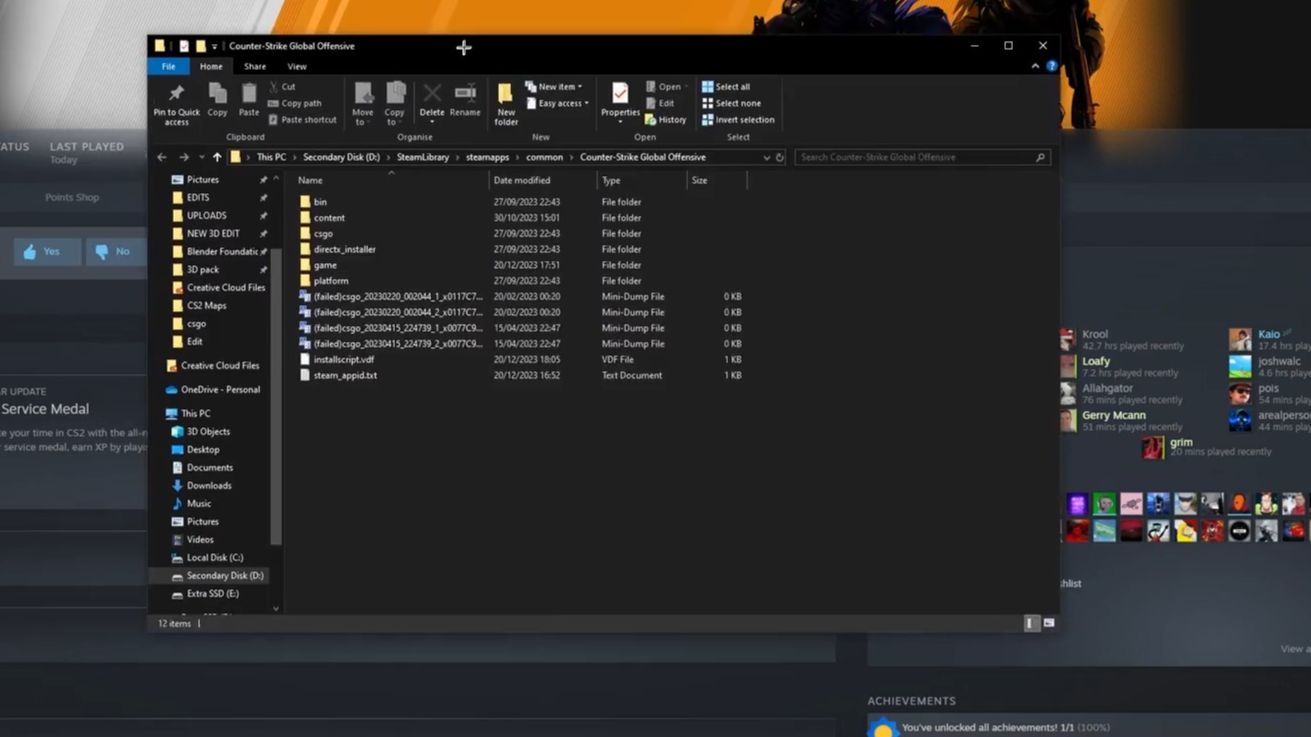Switch to the Home ribbon tab
This screenshot has width=1311, height=737.
tap(211, 66)
